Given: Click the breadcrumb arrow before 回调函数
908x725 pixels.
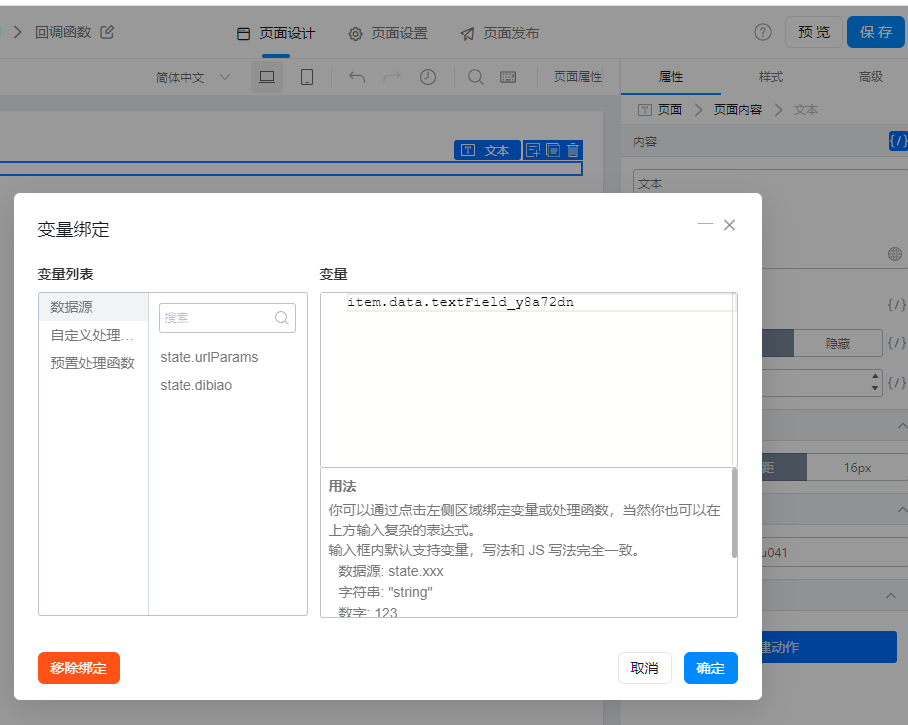Looking at the screenshot, I should coord(17,32).
